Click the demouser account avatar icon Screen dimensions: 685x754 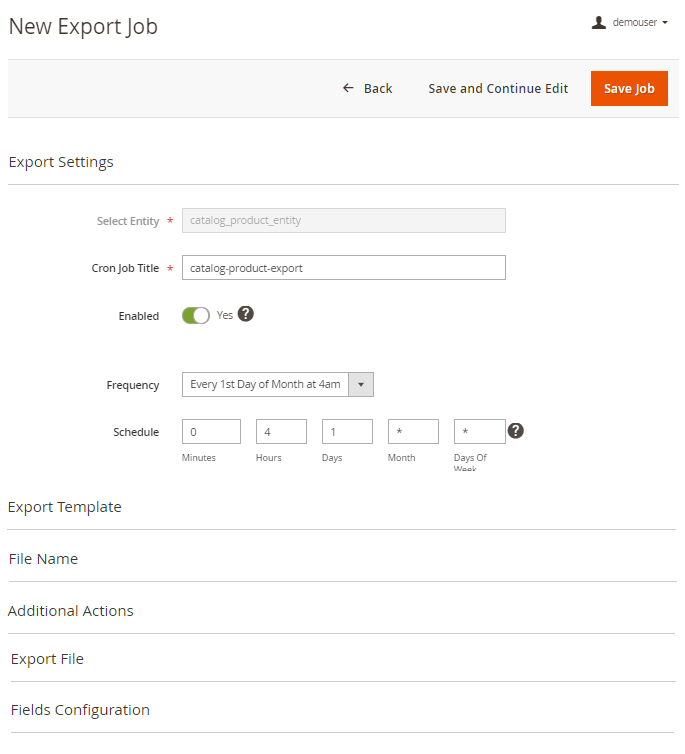point(599,22)
